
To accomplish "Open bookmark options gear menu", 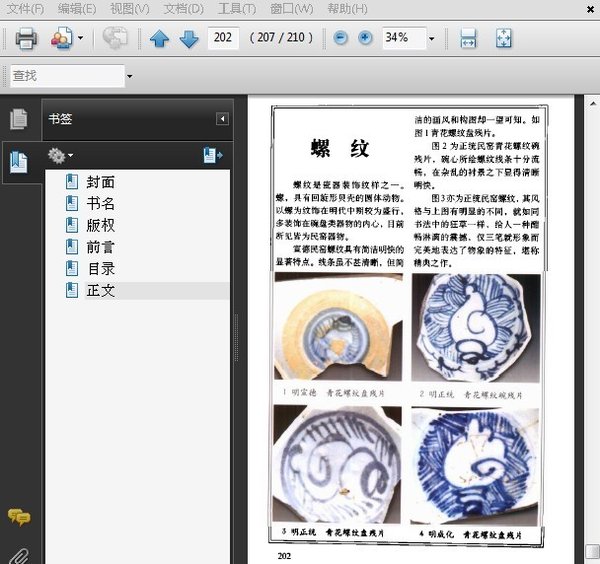I will 60,156.
